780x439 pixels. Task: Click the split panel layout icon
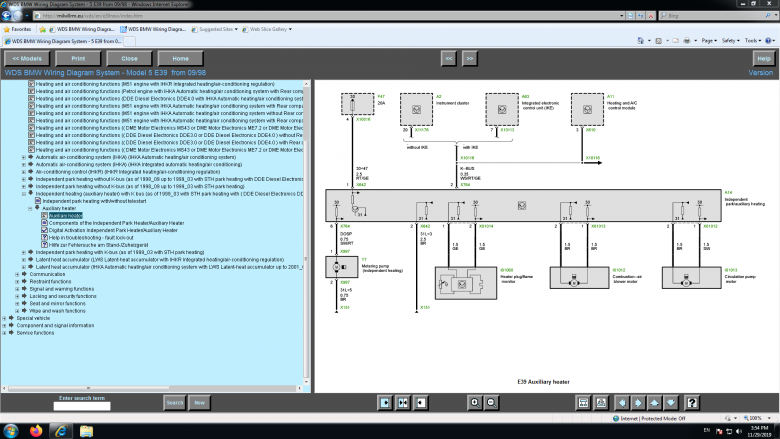tap(403, 403)
